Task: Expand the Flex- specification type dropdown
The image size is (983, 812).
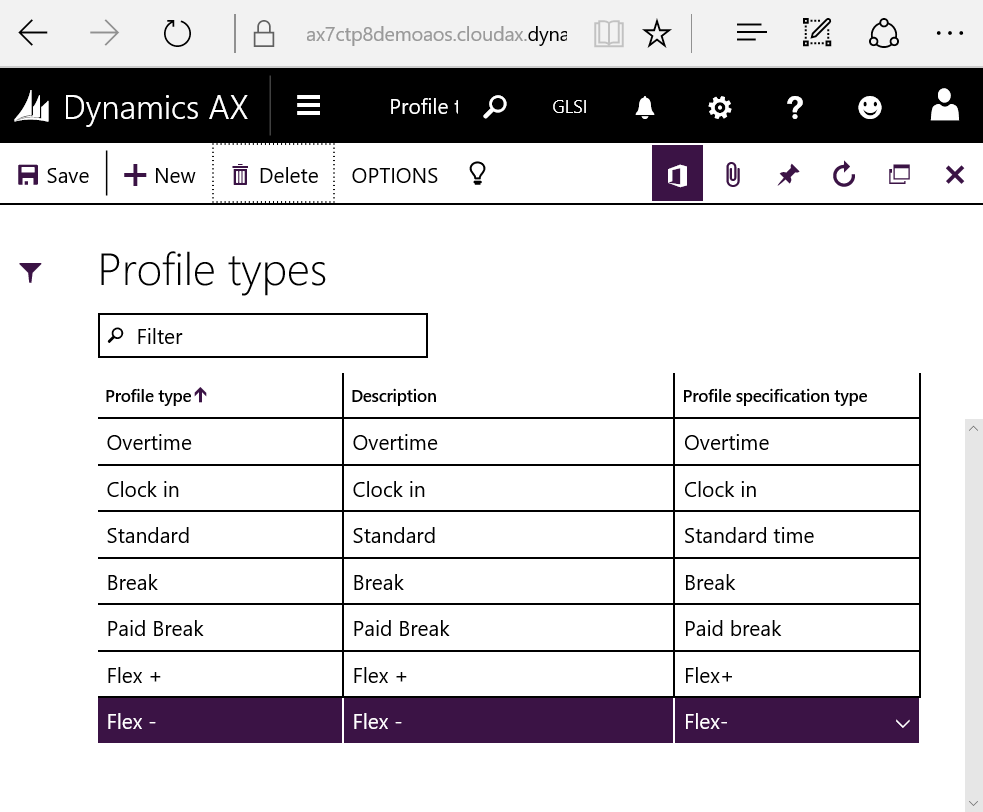Action: click(902, 723)
